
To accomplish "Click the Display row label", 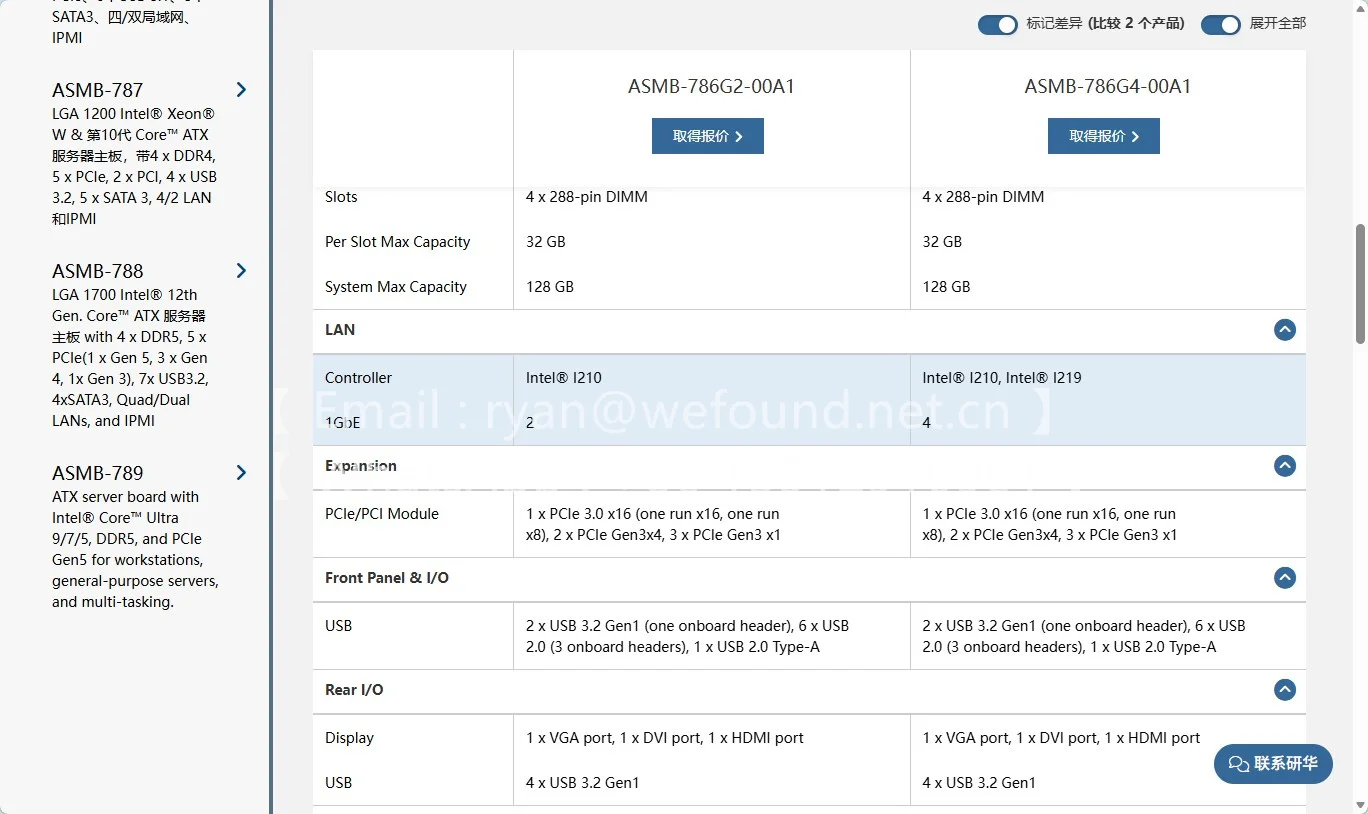I will pyautogui.click(x=349, y=738).
